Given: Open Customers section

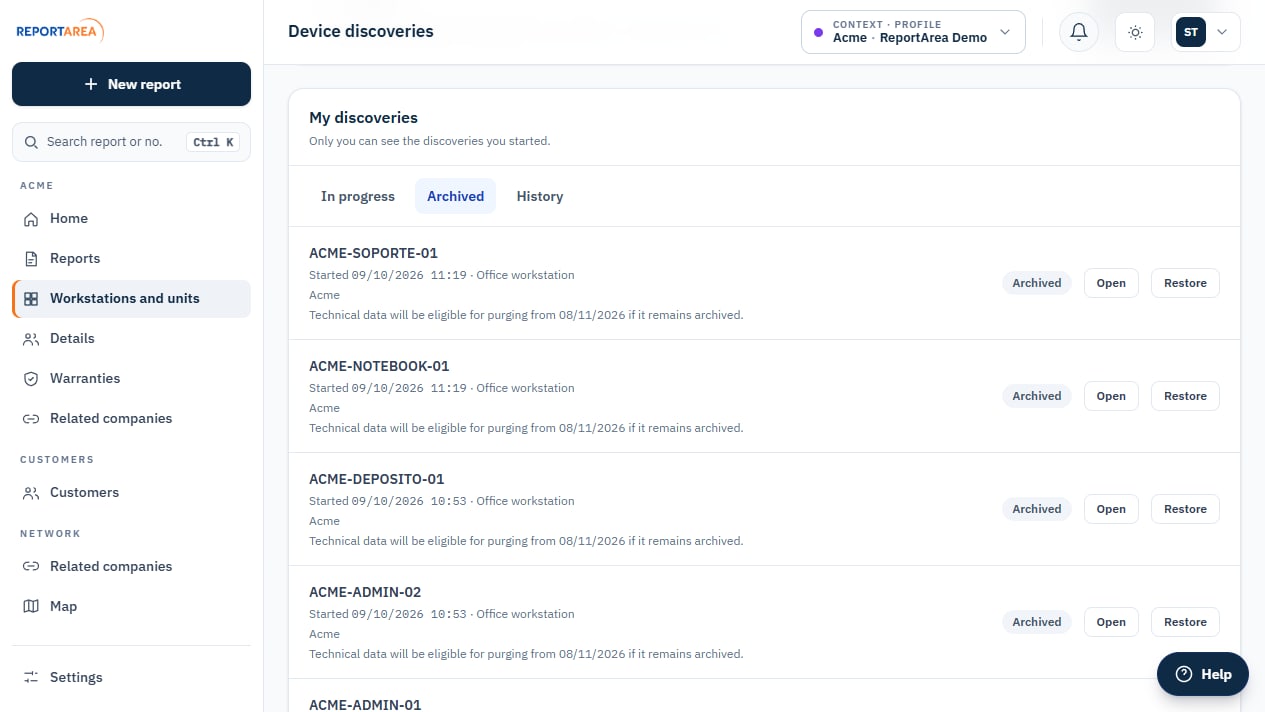Looking at the screenshot, I should 131,493.
